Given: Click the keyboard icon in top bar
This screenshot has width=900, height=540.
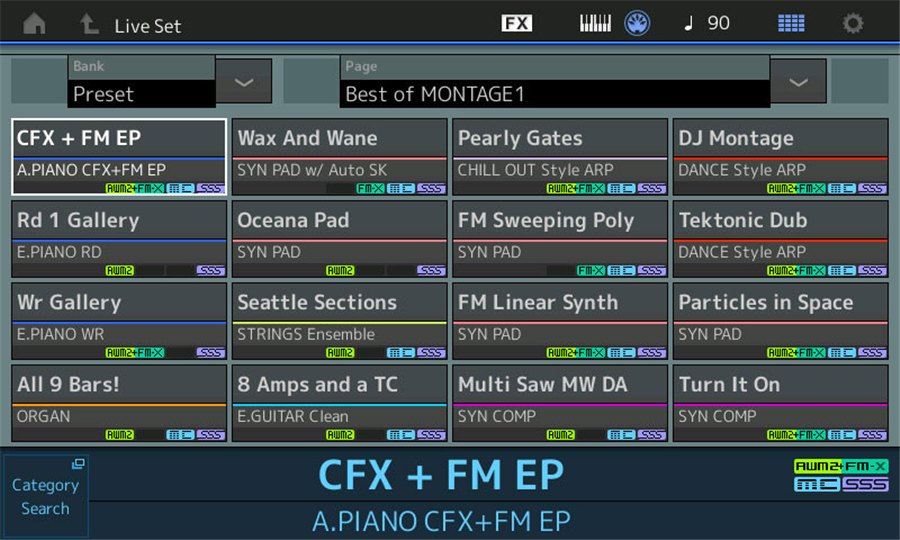Looking at the screenshot, I should 595,23.
